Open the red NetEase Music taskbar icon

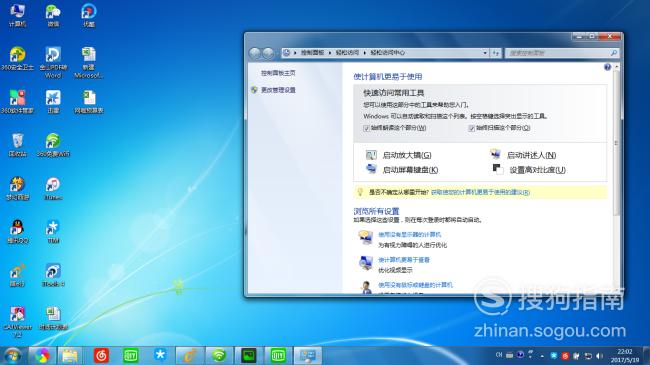[101, 356]
